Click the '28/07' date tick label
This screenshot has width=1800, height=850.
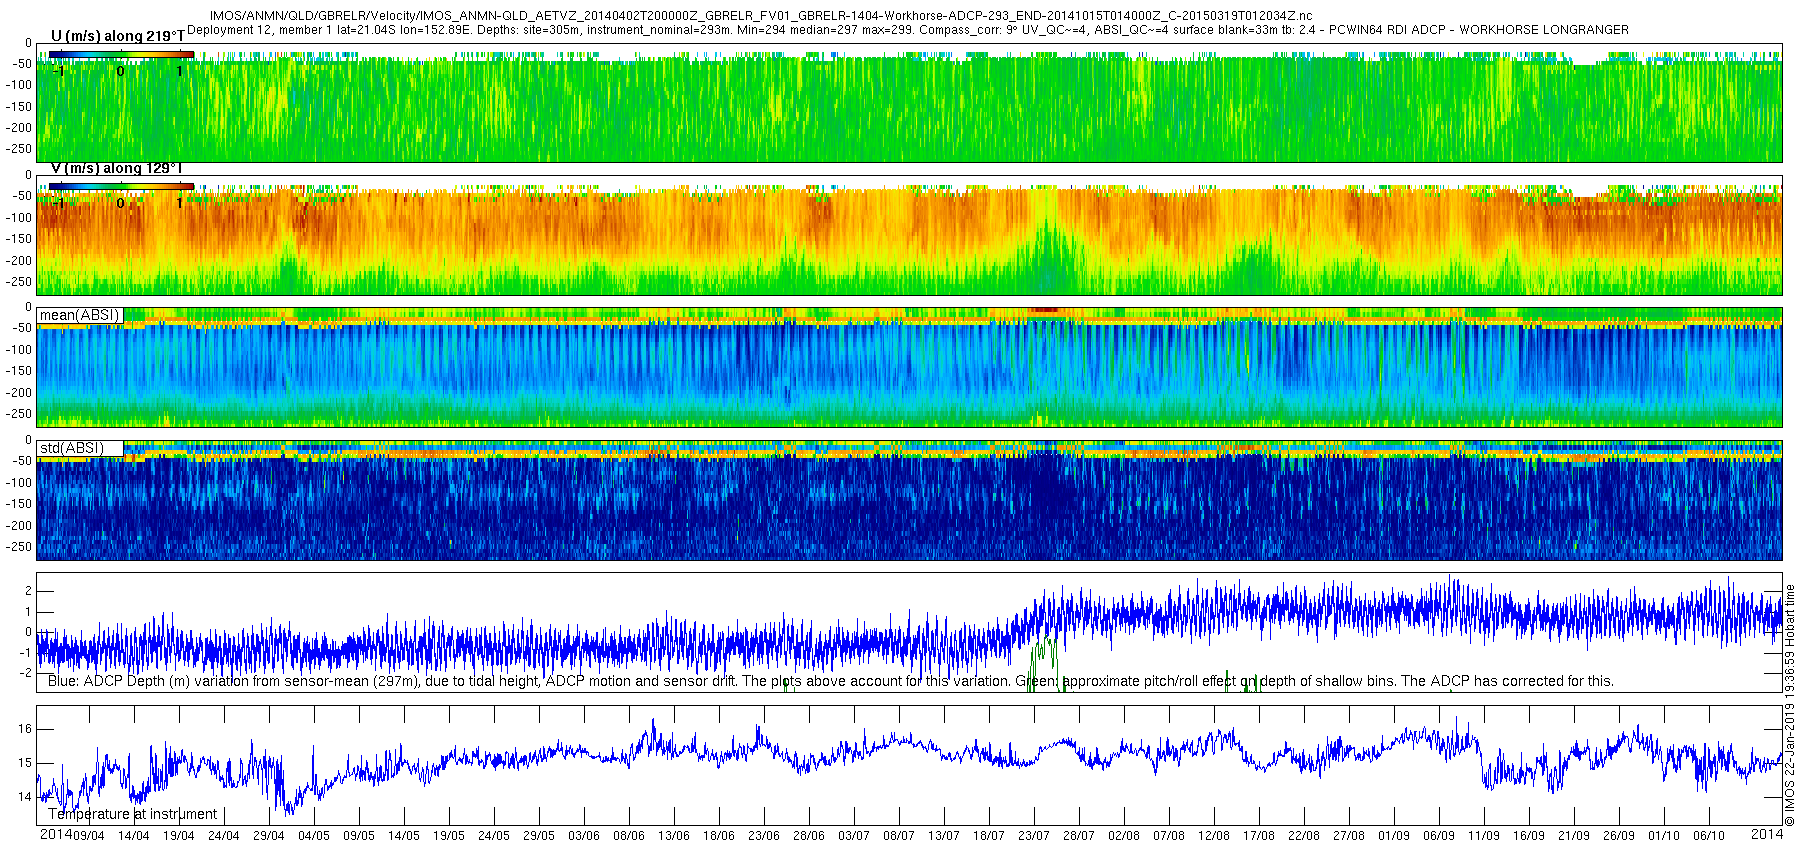1079,836
